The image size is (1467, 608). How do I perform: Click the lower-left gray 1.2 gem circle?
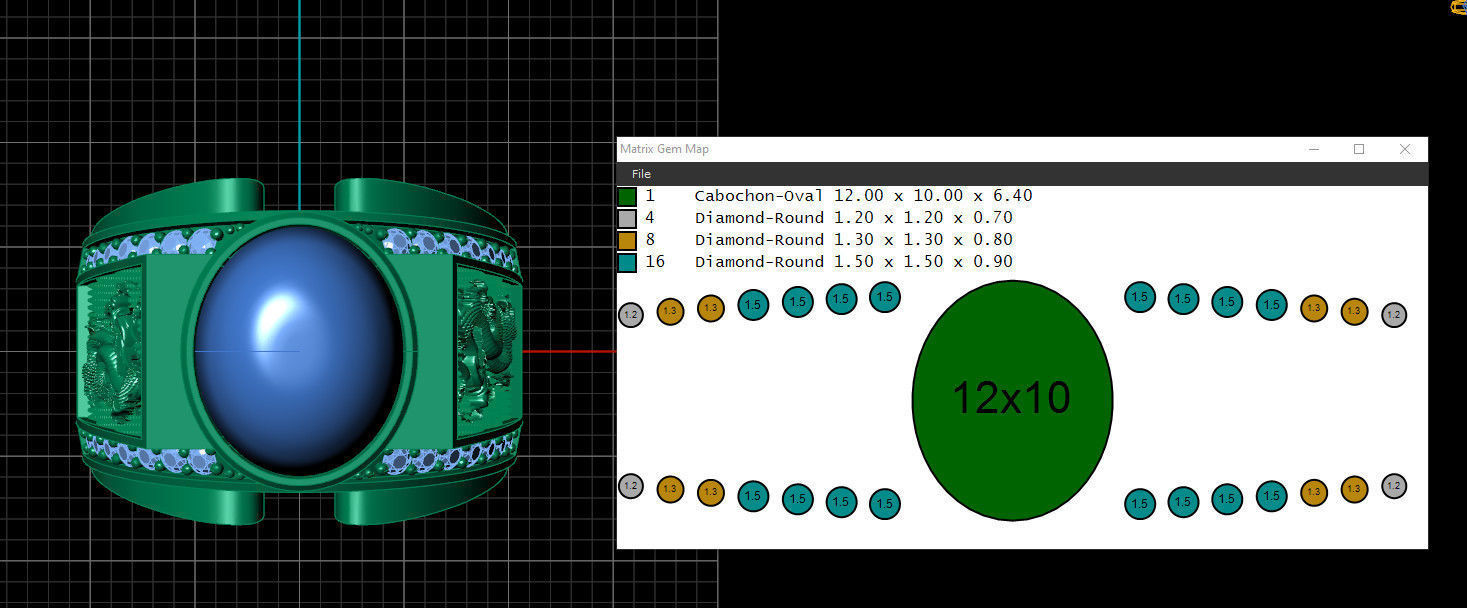[x=630, y=487]
